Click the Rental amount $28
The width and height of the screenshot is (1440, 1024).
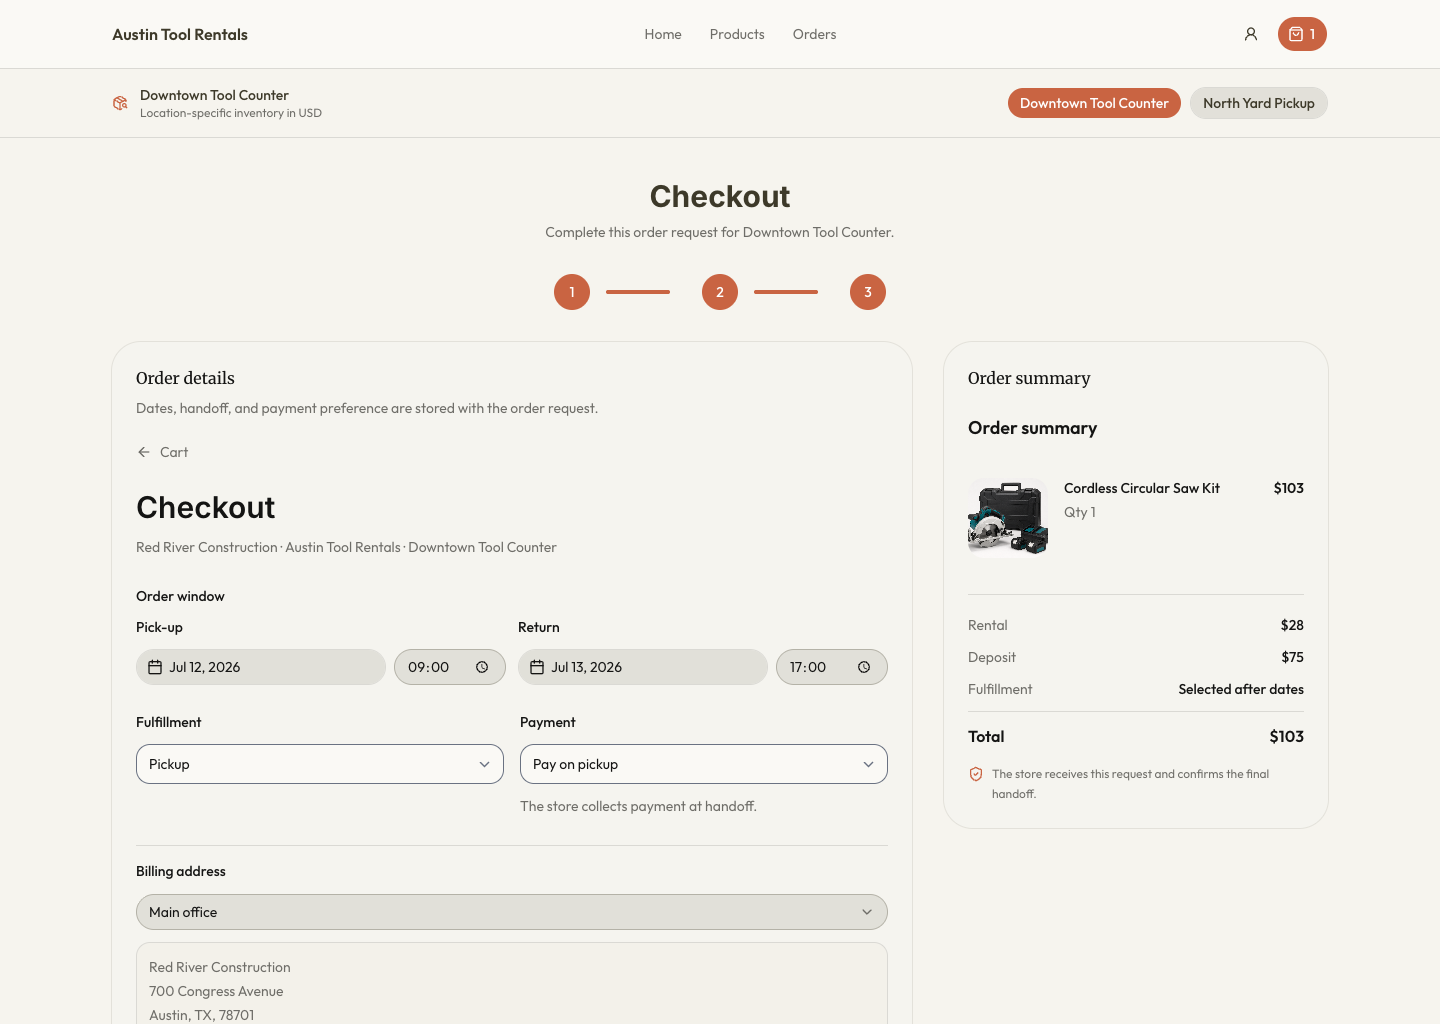1292,625
